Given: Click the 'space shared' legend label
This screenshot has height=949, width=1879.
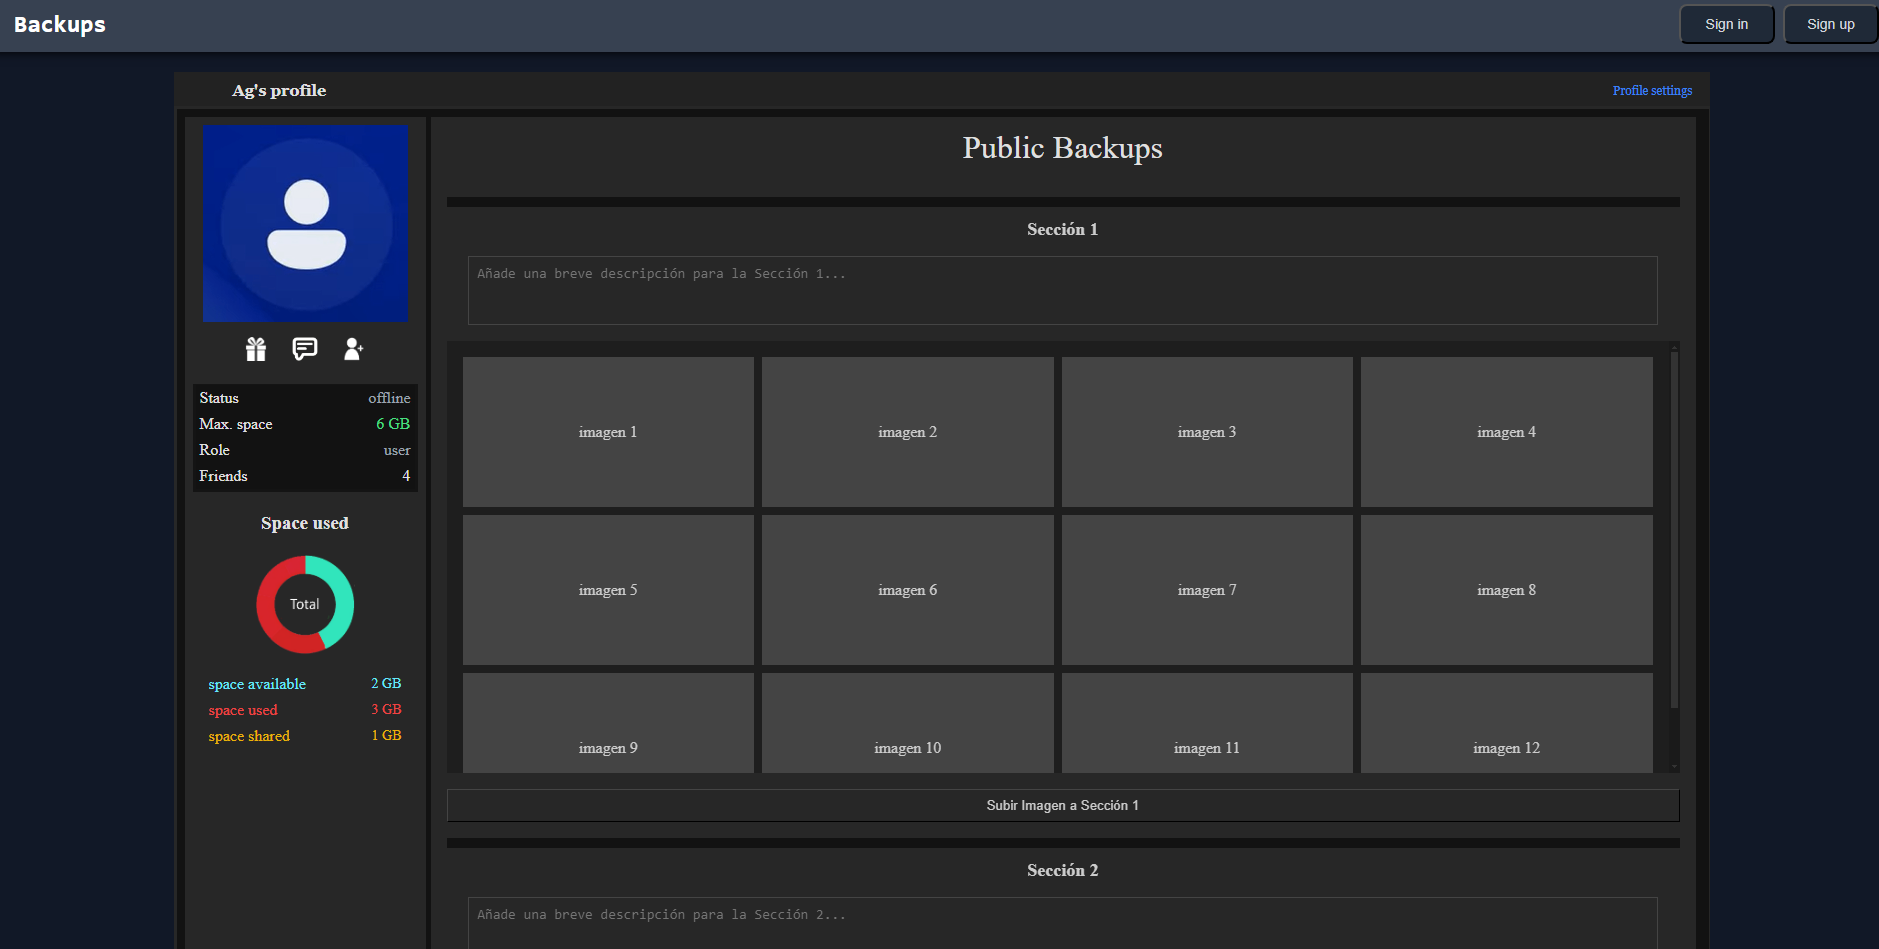Looking at the screenshot, I should click(x=249, y=736).
